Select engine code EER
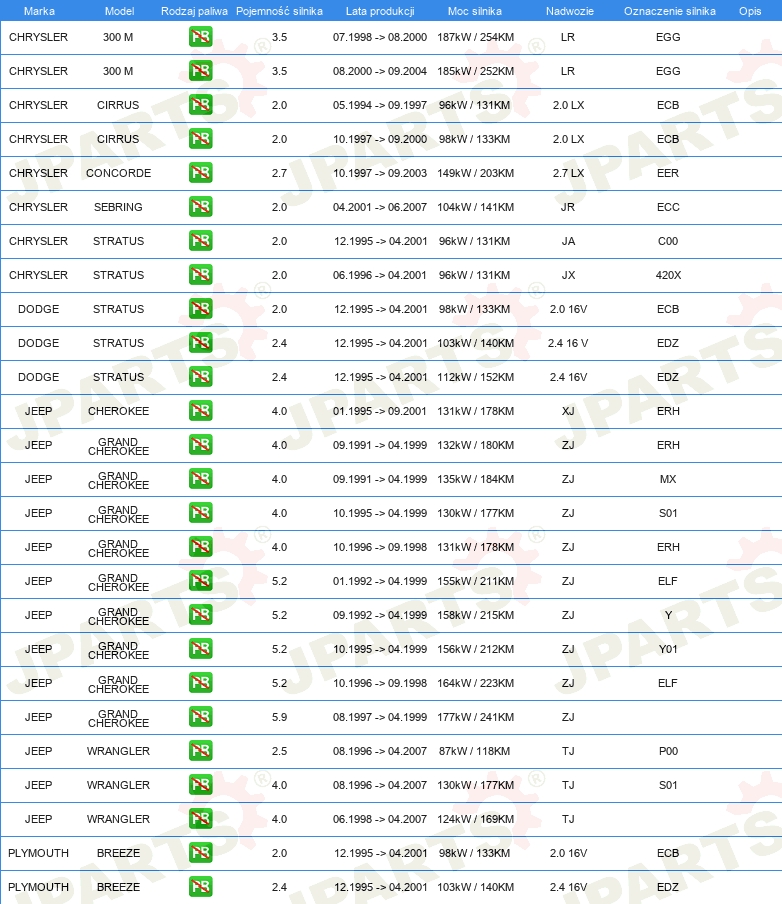 tap(668, 173)
